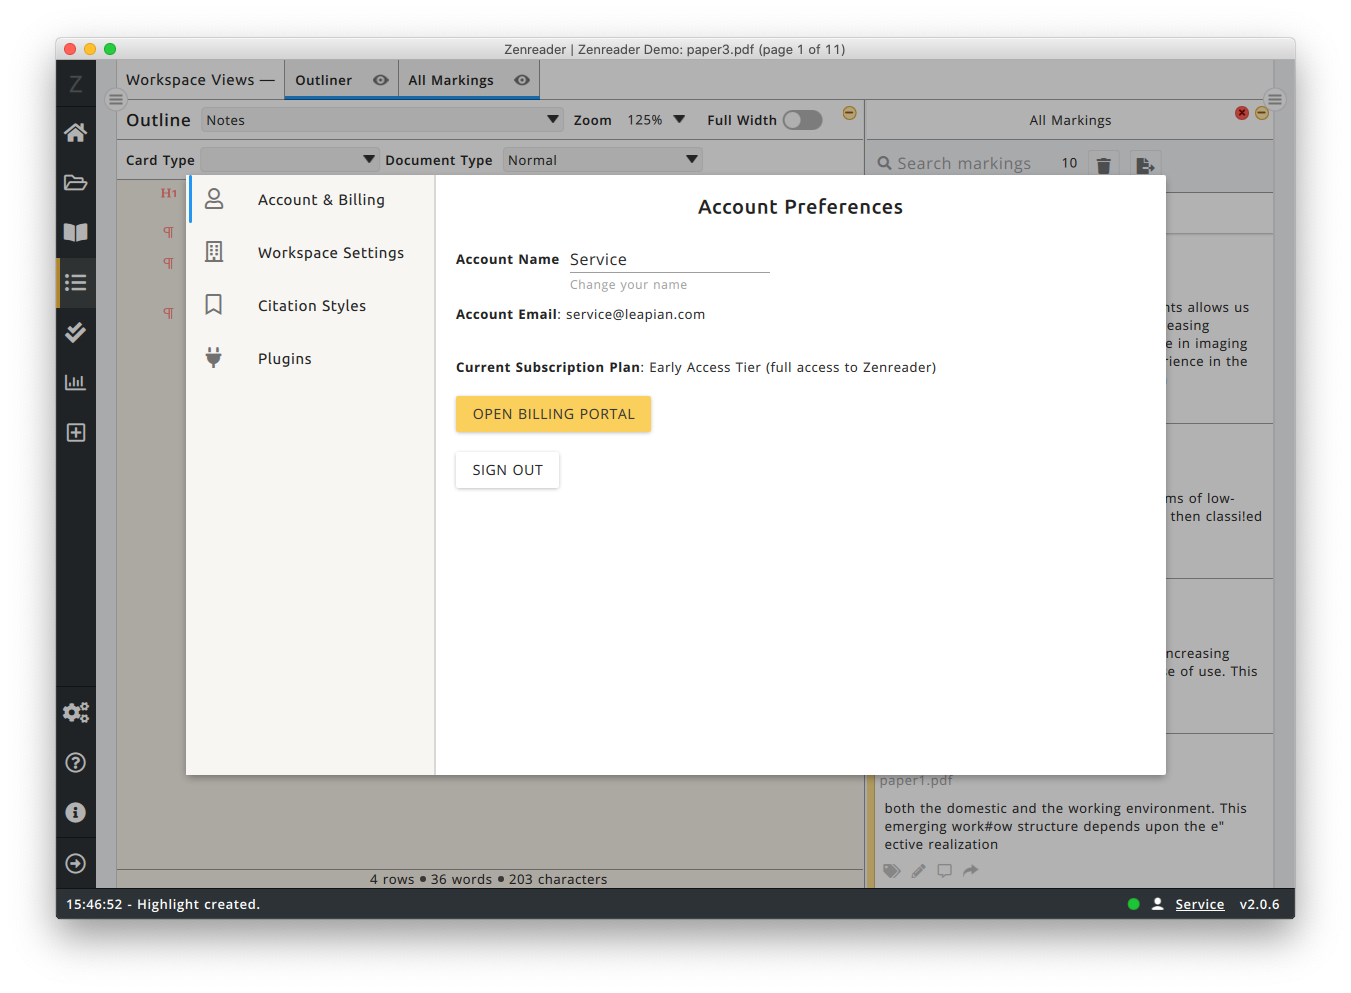Viewport: 1351px width, 993px height.
Task: Click the share arrow icon on marking
Action: (x=970, y=871)
